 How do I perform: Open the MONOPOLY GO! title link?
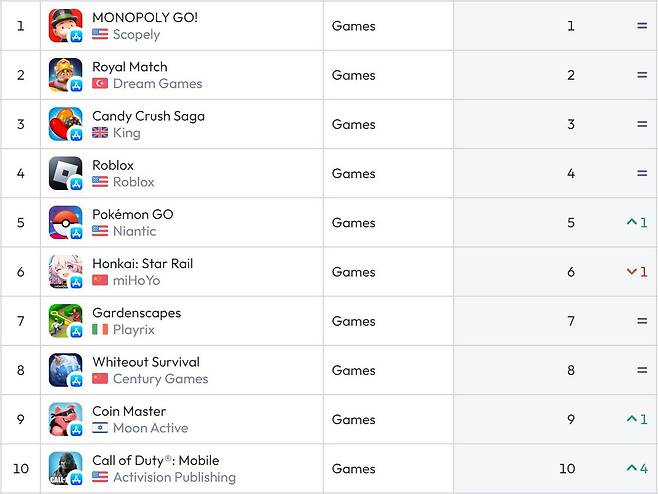point(145,17)
